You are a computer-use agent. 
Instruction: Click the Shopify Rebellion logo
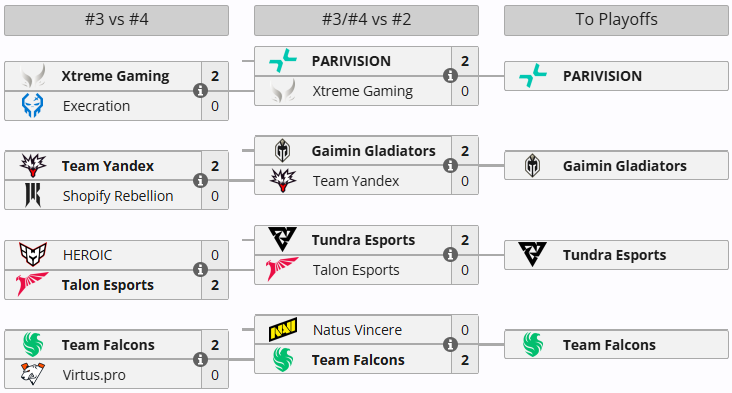point(33,195)
